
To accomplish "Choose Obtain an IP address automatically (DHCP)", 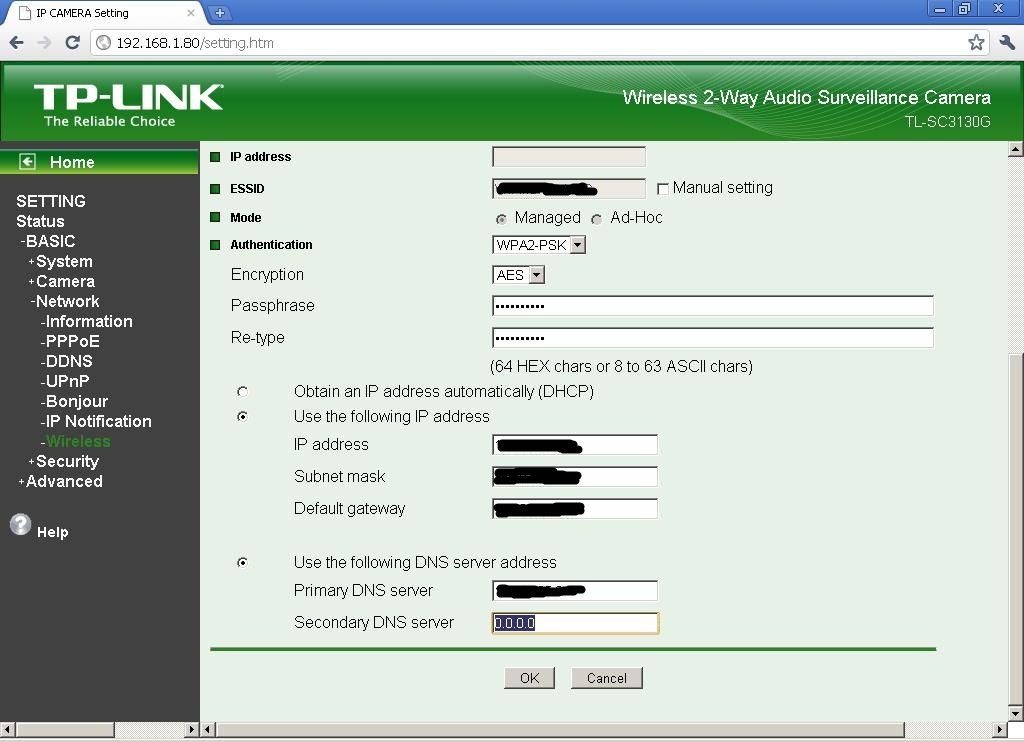I will [x=242, y=391].
